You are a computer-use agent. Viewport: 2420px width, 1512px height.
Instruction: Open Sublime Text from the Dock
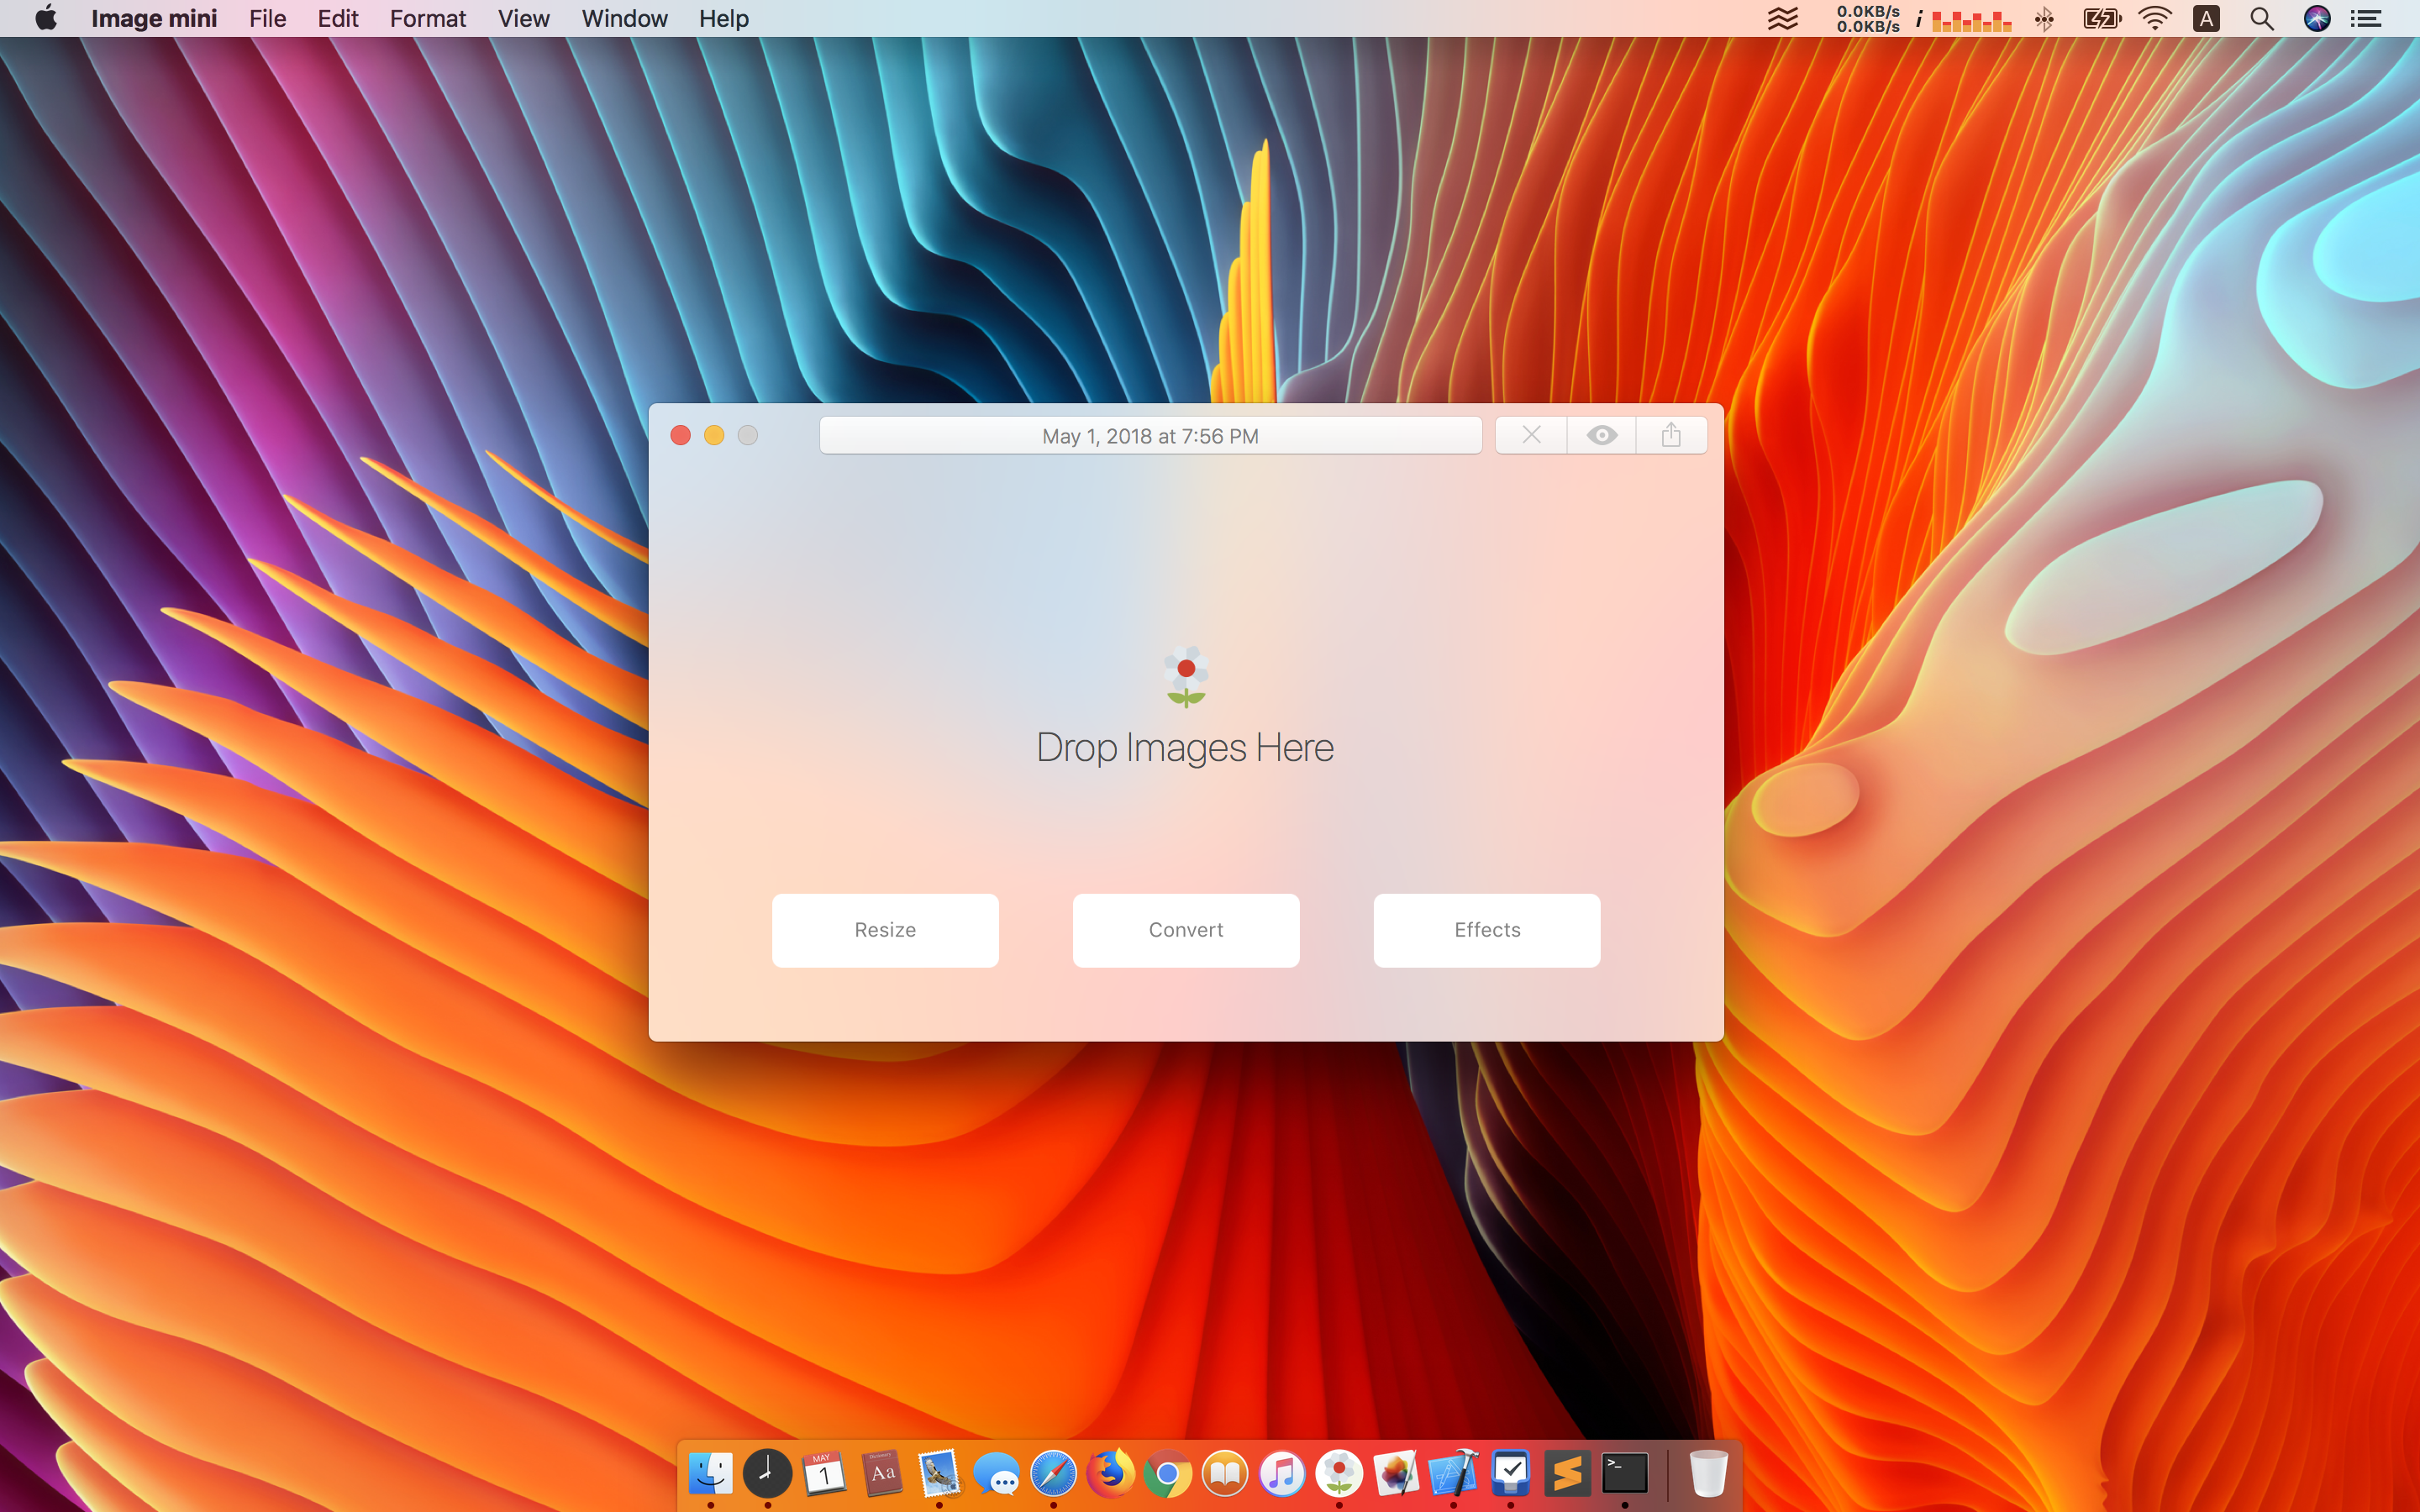1567,1473
